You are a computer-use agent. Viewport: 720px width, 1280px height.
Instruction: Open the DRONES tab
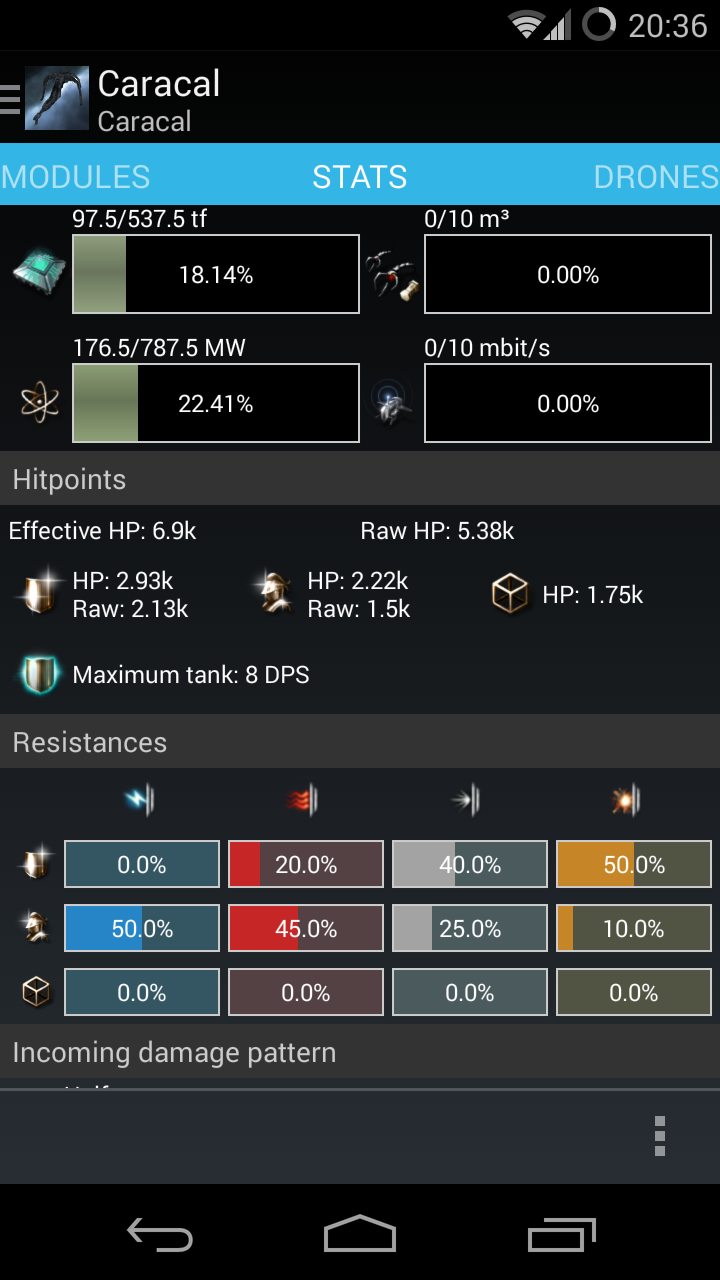(655, 177)
